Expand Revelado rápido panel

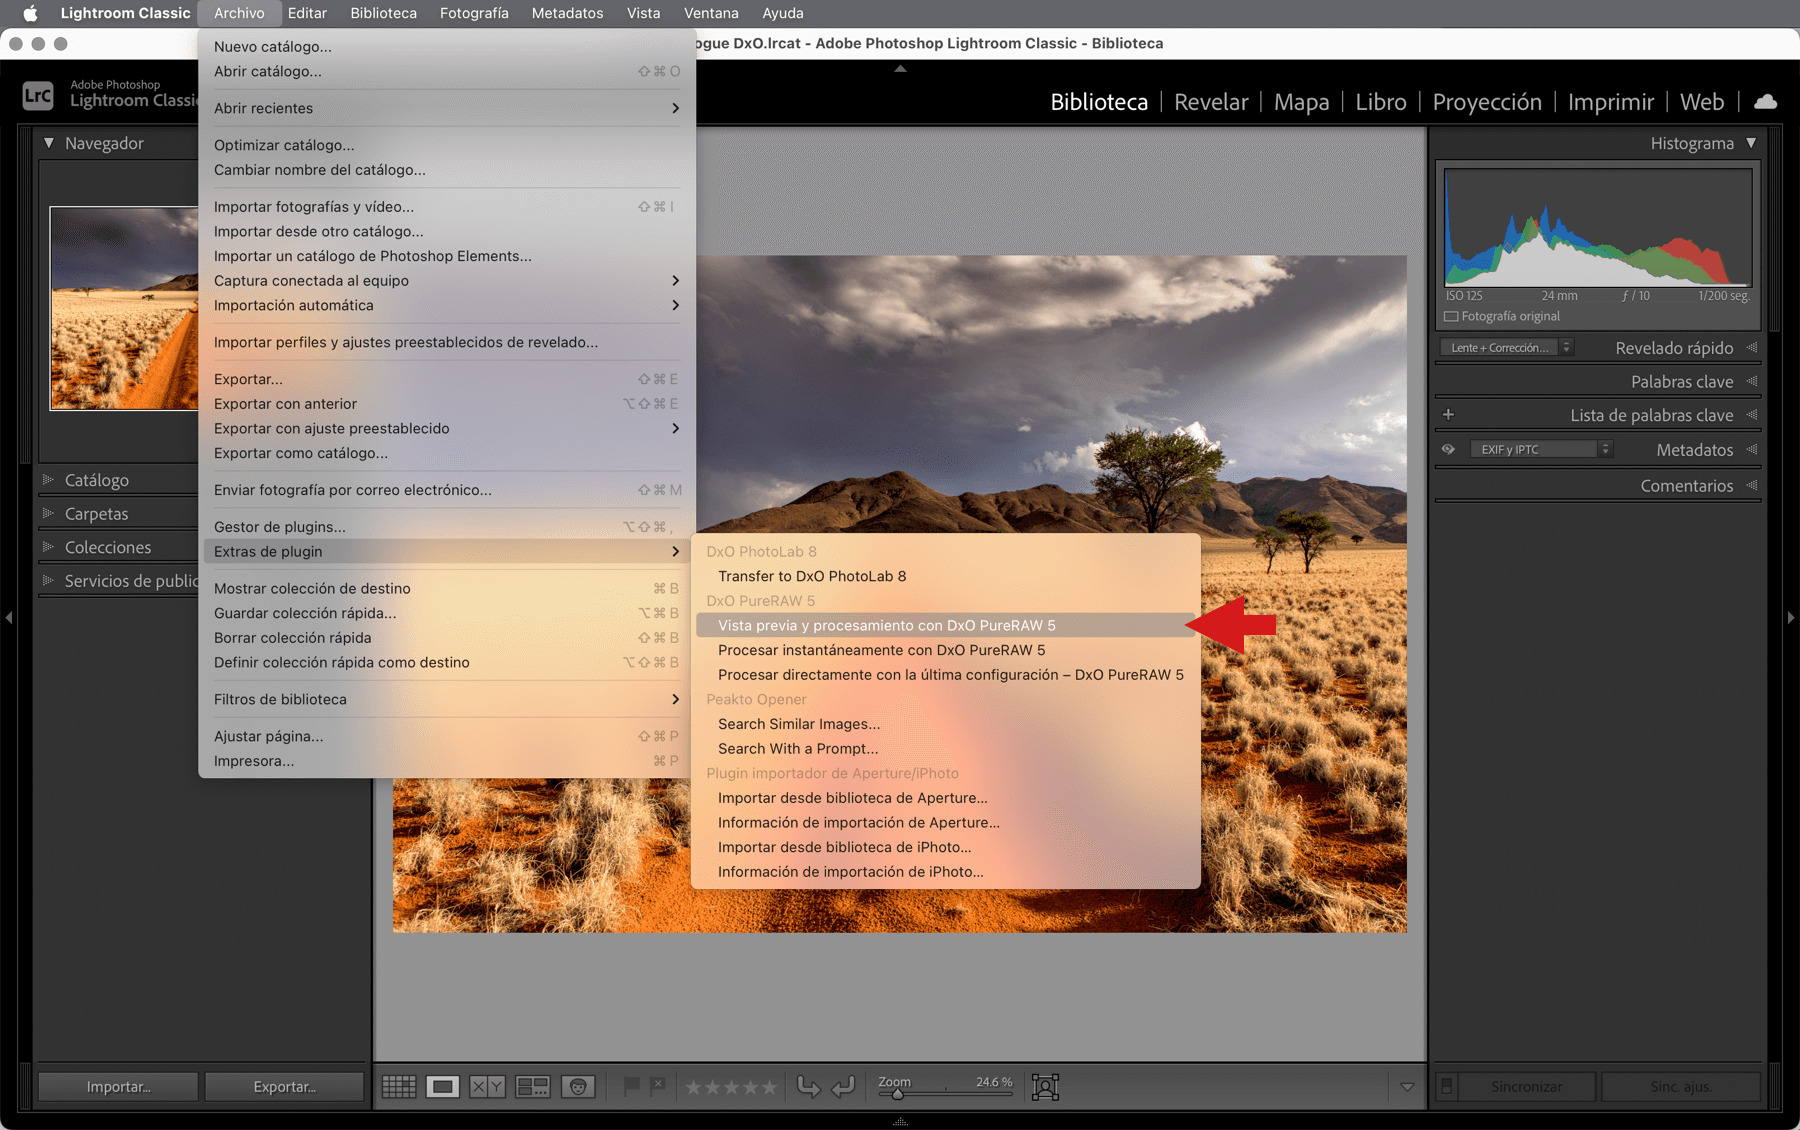point(1751,348)
